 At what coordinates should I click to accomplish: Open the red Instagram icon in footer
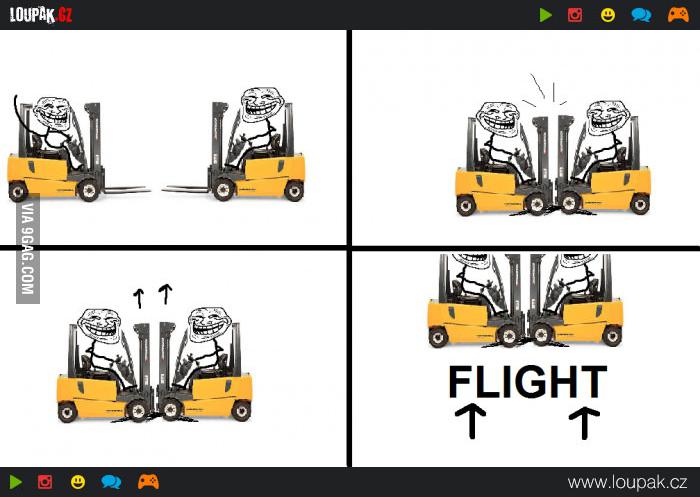pos(45,482)
